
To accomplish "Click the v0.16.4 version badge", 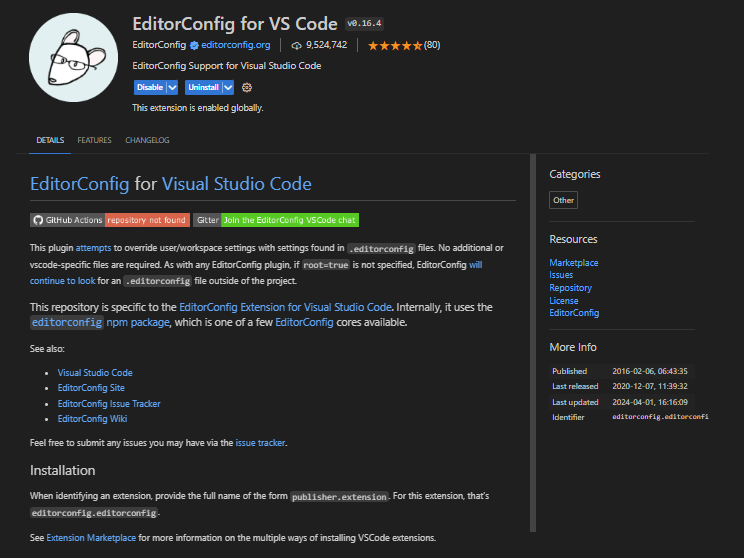I will [365, 22].
